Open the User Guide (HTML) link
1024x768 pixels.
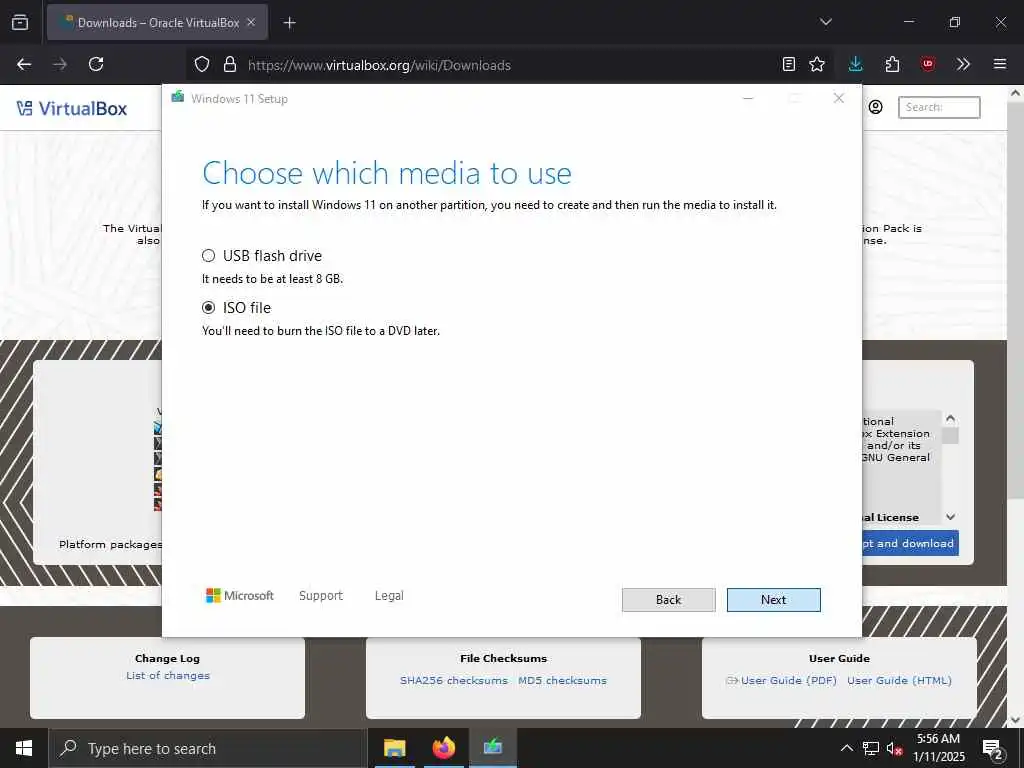pyautogui.click(x=899, y=680)
